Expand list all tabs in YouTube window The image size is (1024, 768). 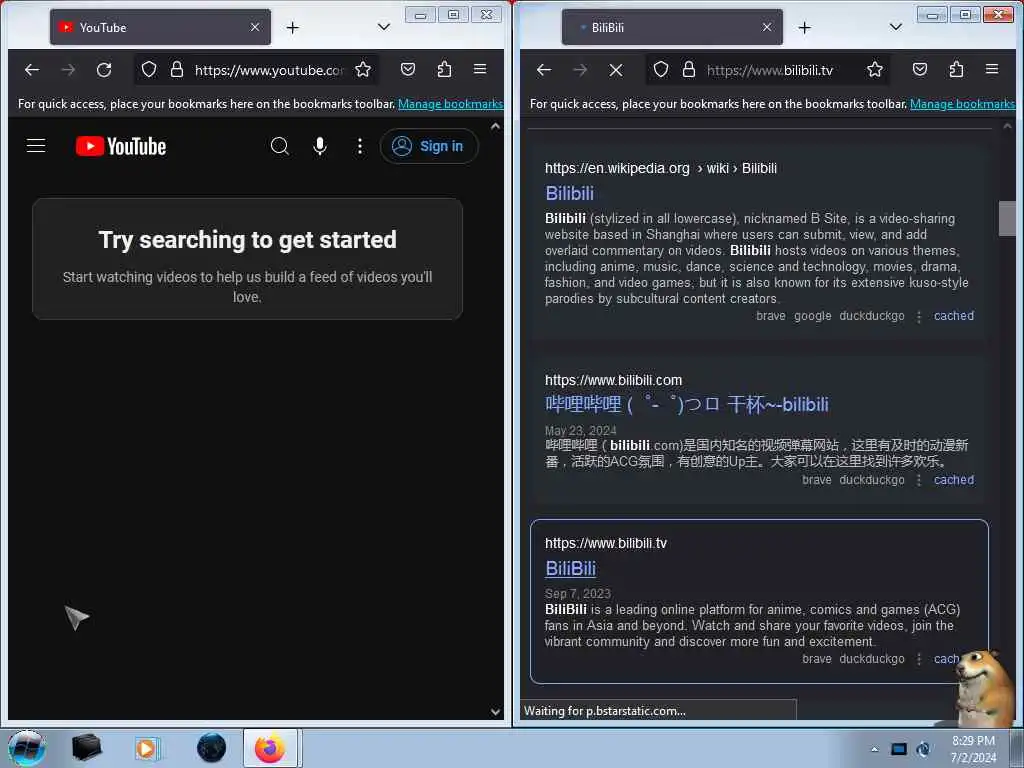point(384,27)
